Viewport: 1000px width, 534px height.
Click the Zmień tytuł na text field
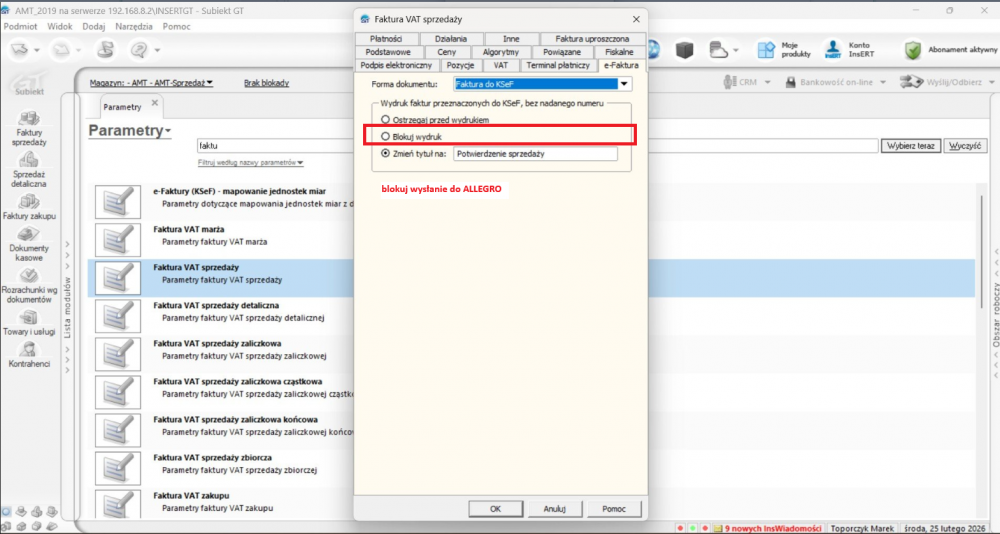(535, 154)
